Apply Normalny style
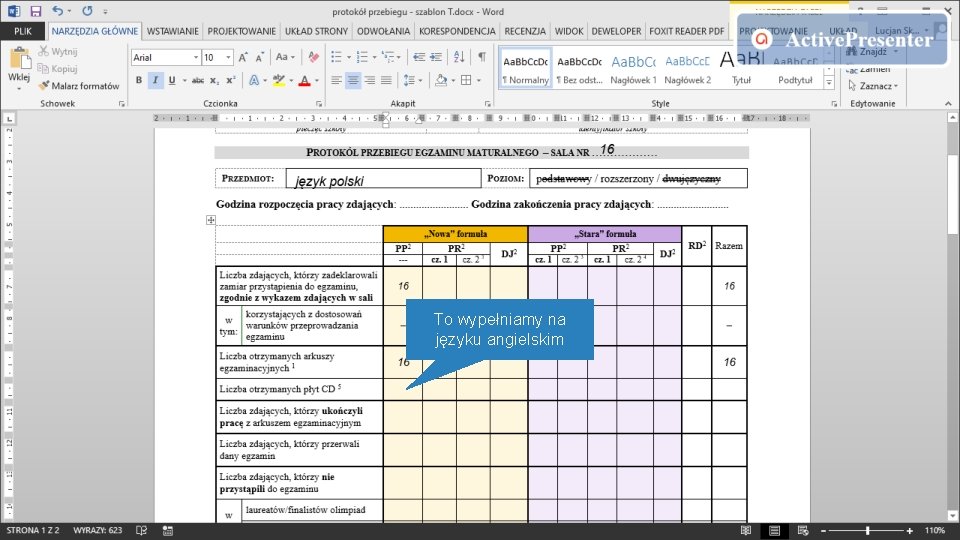The height and width of the screenshot is (540, 960). pos(525,69)
